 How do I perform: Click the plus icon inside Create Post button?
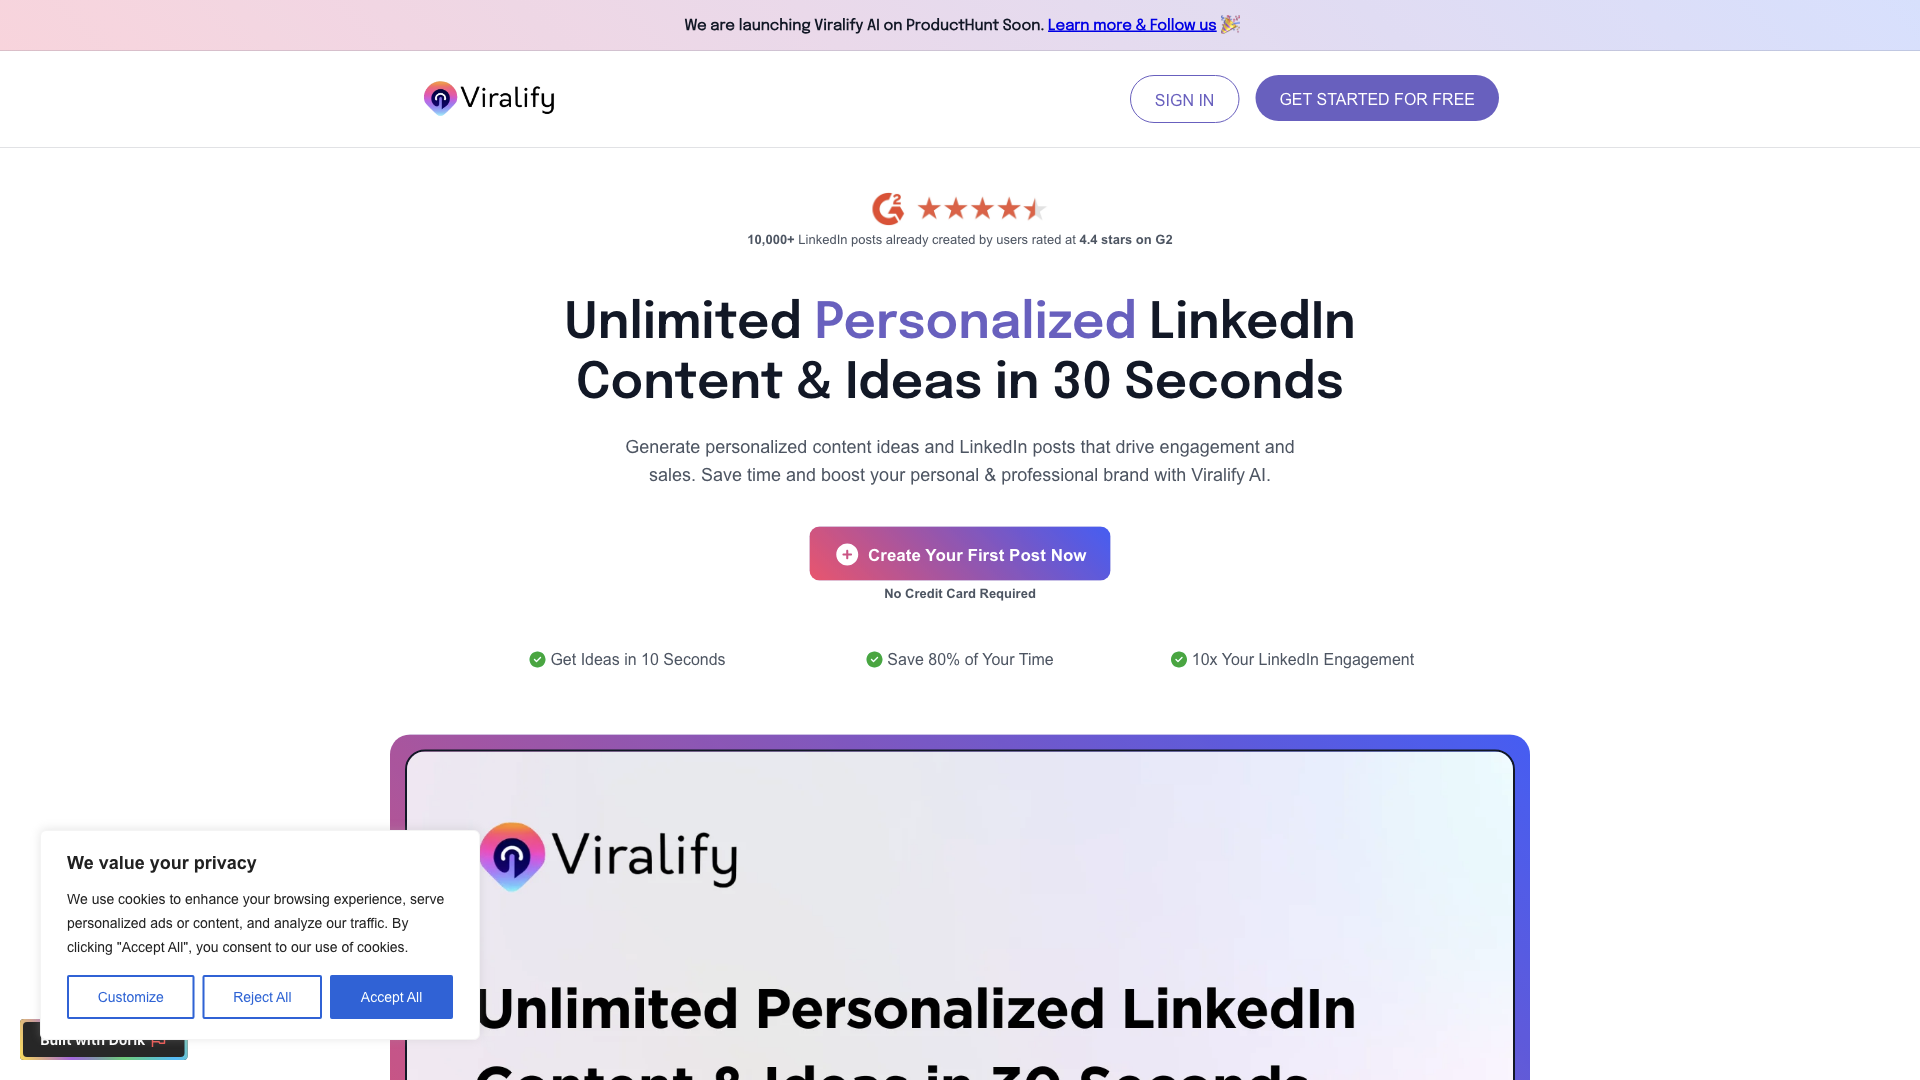[847, 553]
